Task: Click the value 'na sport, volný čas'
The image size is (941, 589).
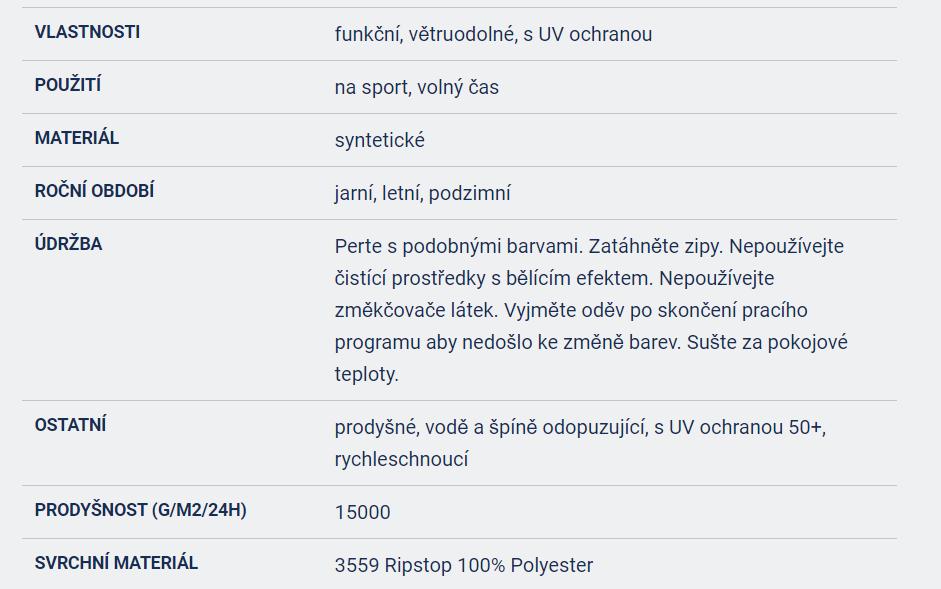Action: (416, 87)
